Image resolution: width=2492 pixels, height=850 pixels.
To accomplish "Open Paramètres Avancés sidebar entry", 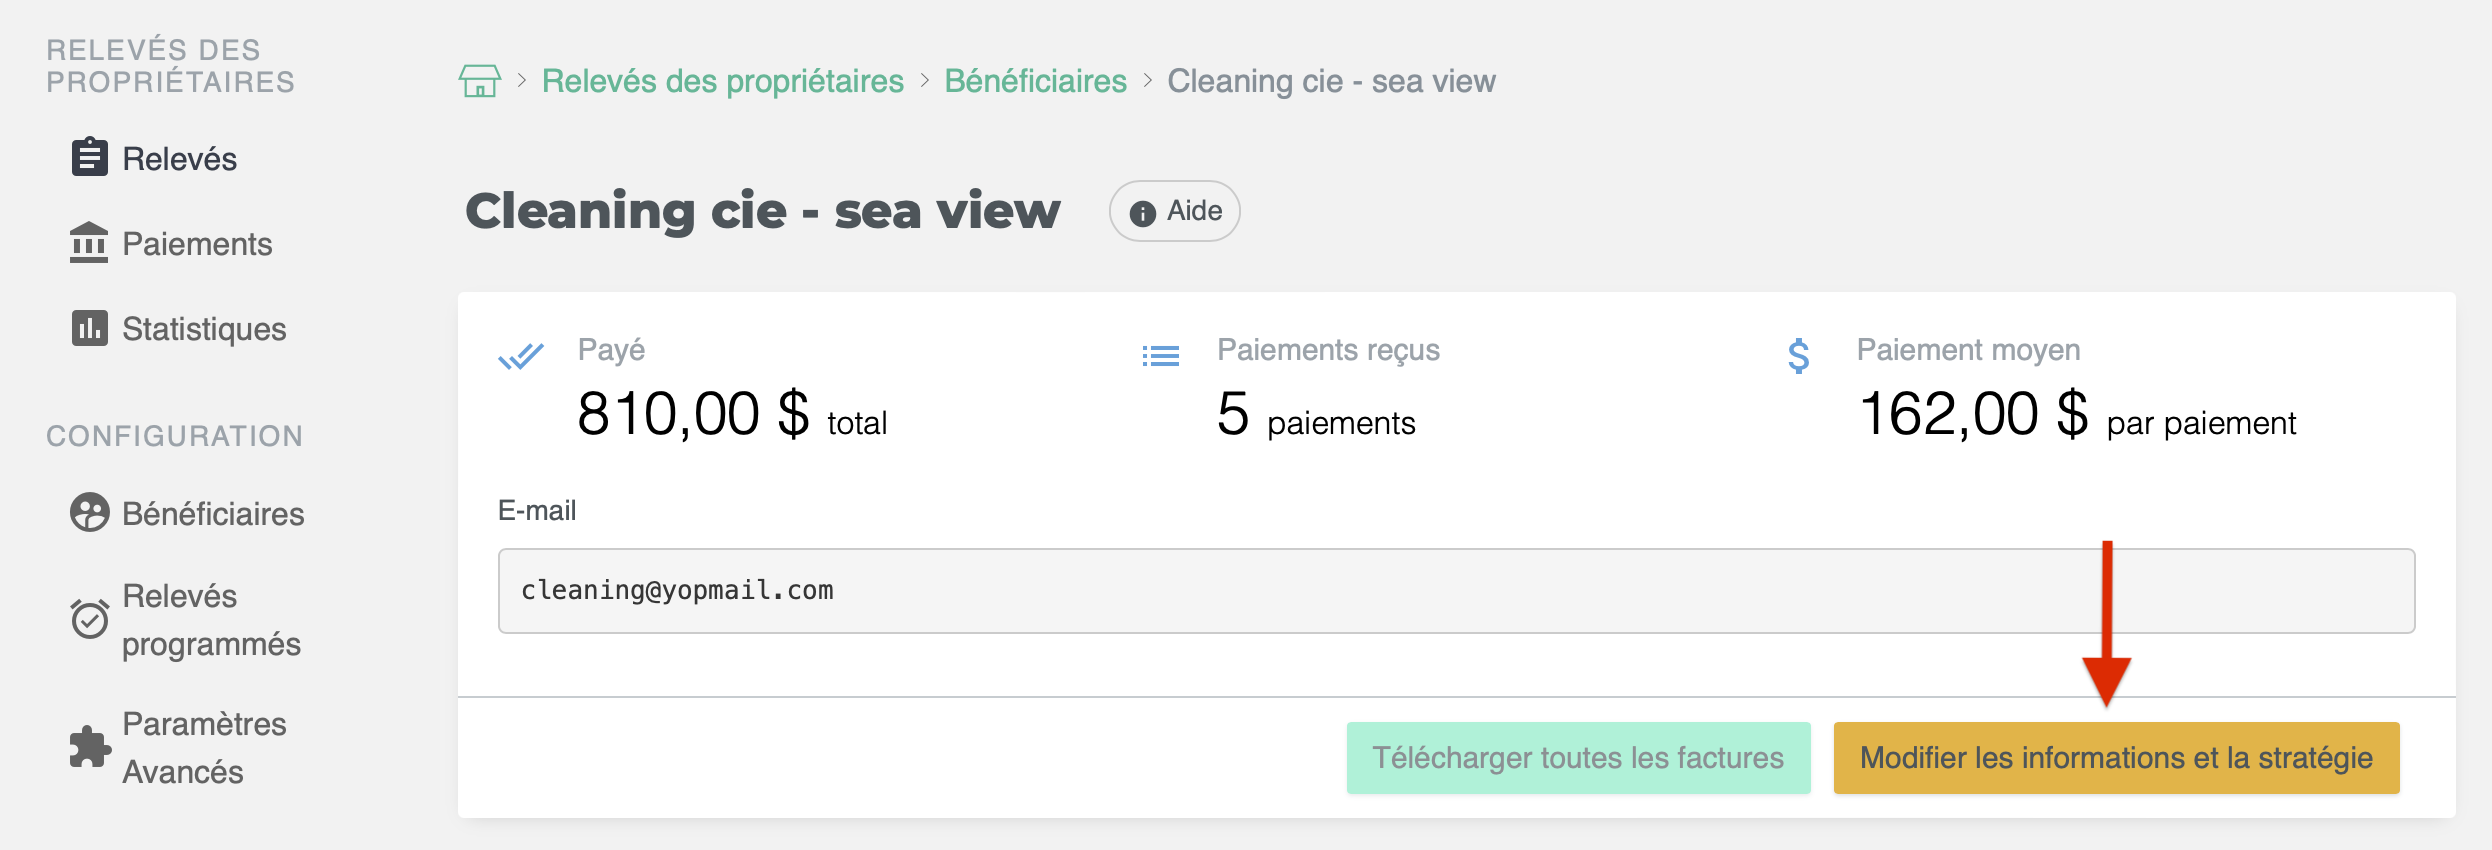I will click(x=204, y=747).
